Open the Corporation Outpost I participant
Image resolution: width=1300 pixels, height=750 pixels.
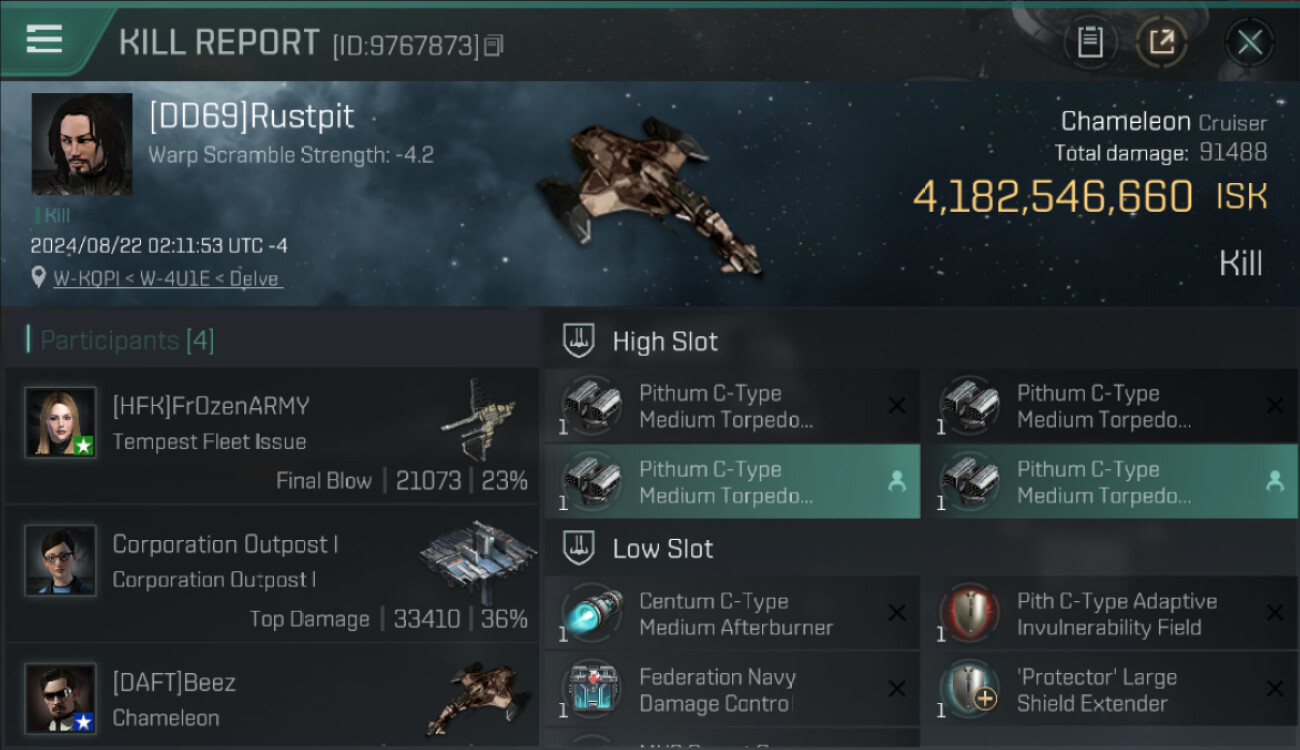(x=272, y=579)
